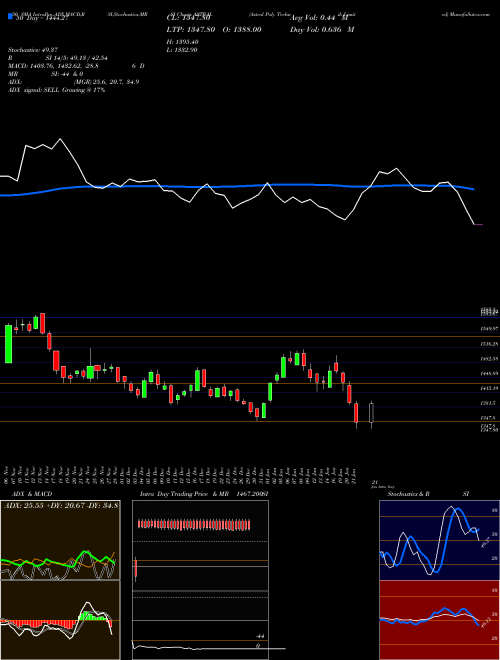Viewport: 500px width, 660px height.
Task: Click the ADX (MGR) 25.6, 20.7, 34.9 line
Action: pos(73,82)
